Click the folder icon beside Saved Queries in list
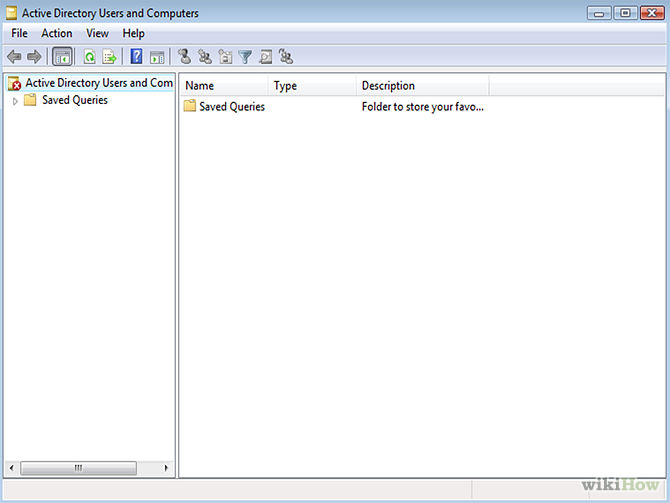The height and width of the screenshot is (503, 670). 190,106
